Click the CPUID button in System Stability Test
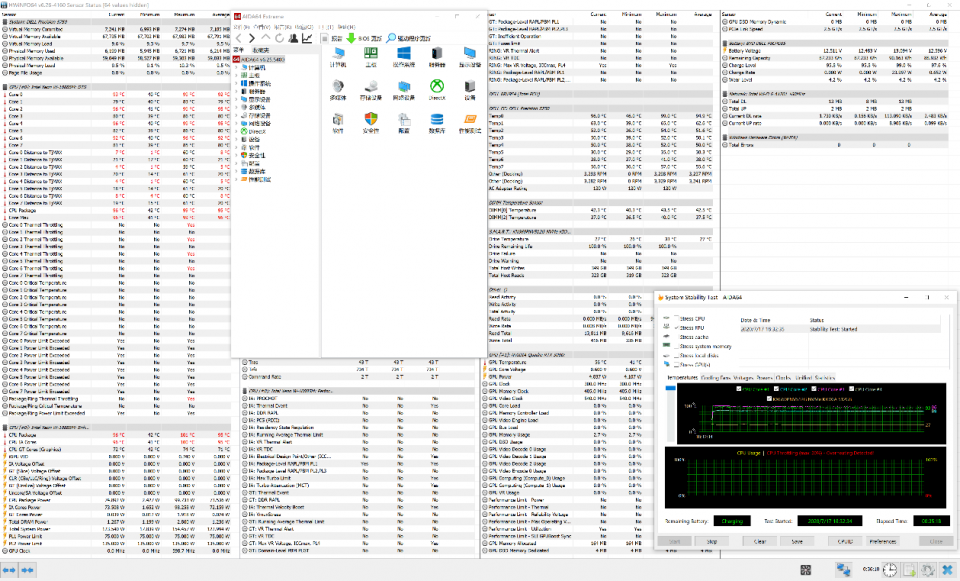960x581 pixels. 845,541
